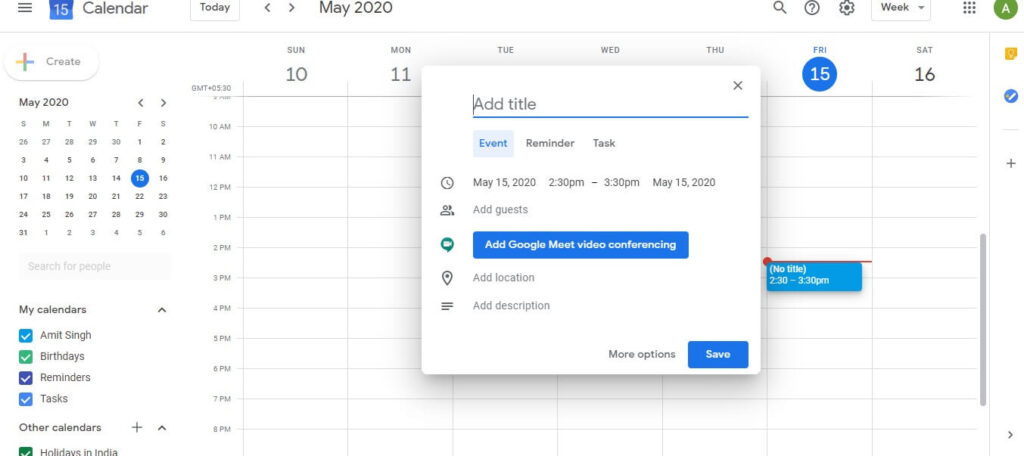This screenshot has height=456, width=1024.
Task: Toggle the Amit Singh calendar checkbox
Action: (25, 336)
